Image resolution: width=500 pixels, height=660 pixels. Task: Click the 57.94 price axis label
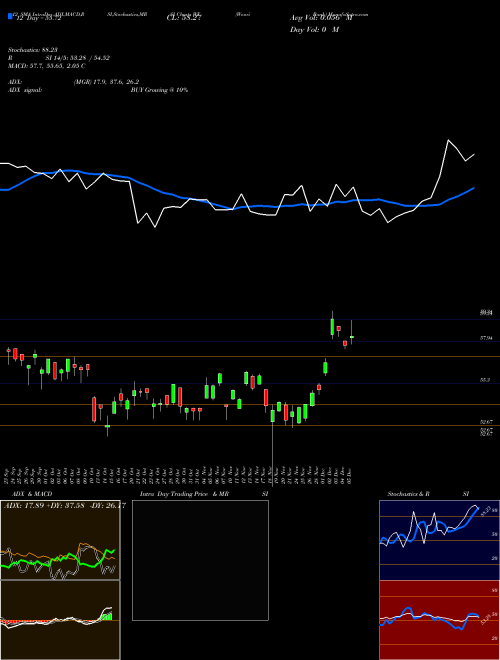tap(486, 338)
